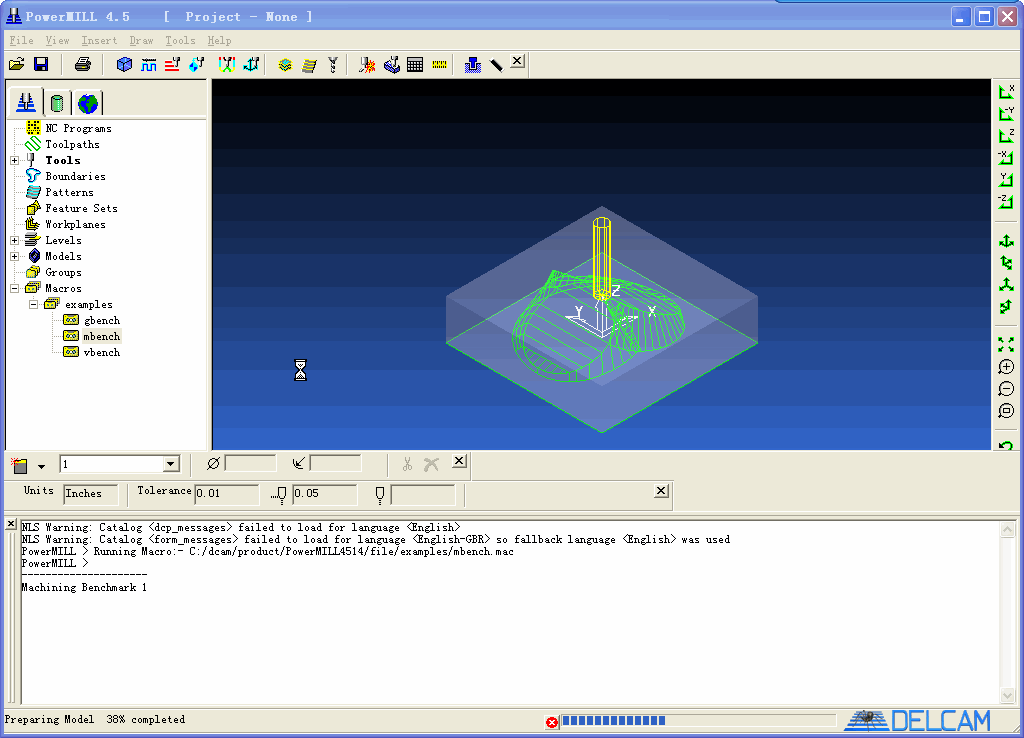Viewport: 1024px width, 738px height.
Task: View from negative X axis
Action: (1006, 157)
